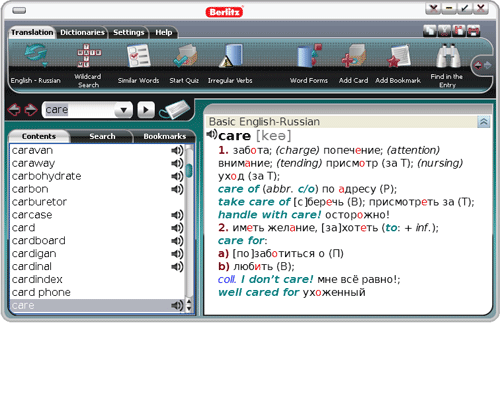The image size is (500, 405).
Task: Play the sound for carbon
Action: coord(177,189)
